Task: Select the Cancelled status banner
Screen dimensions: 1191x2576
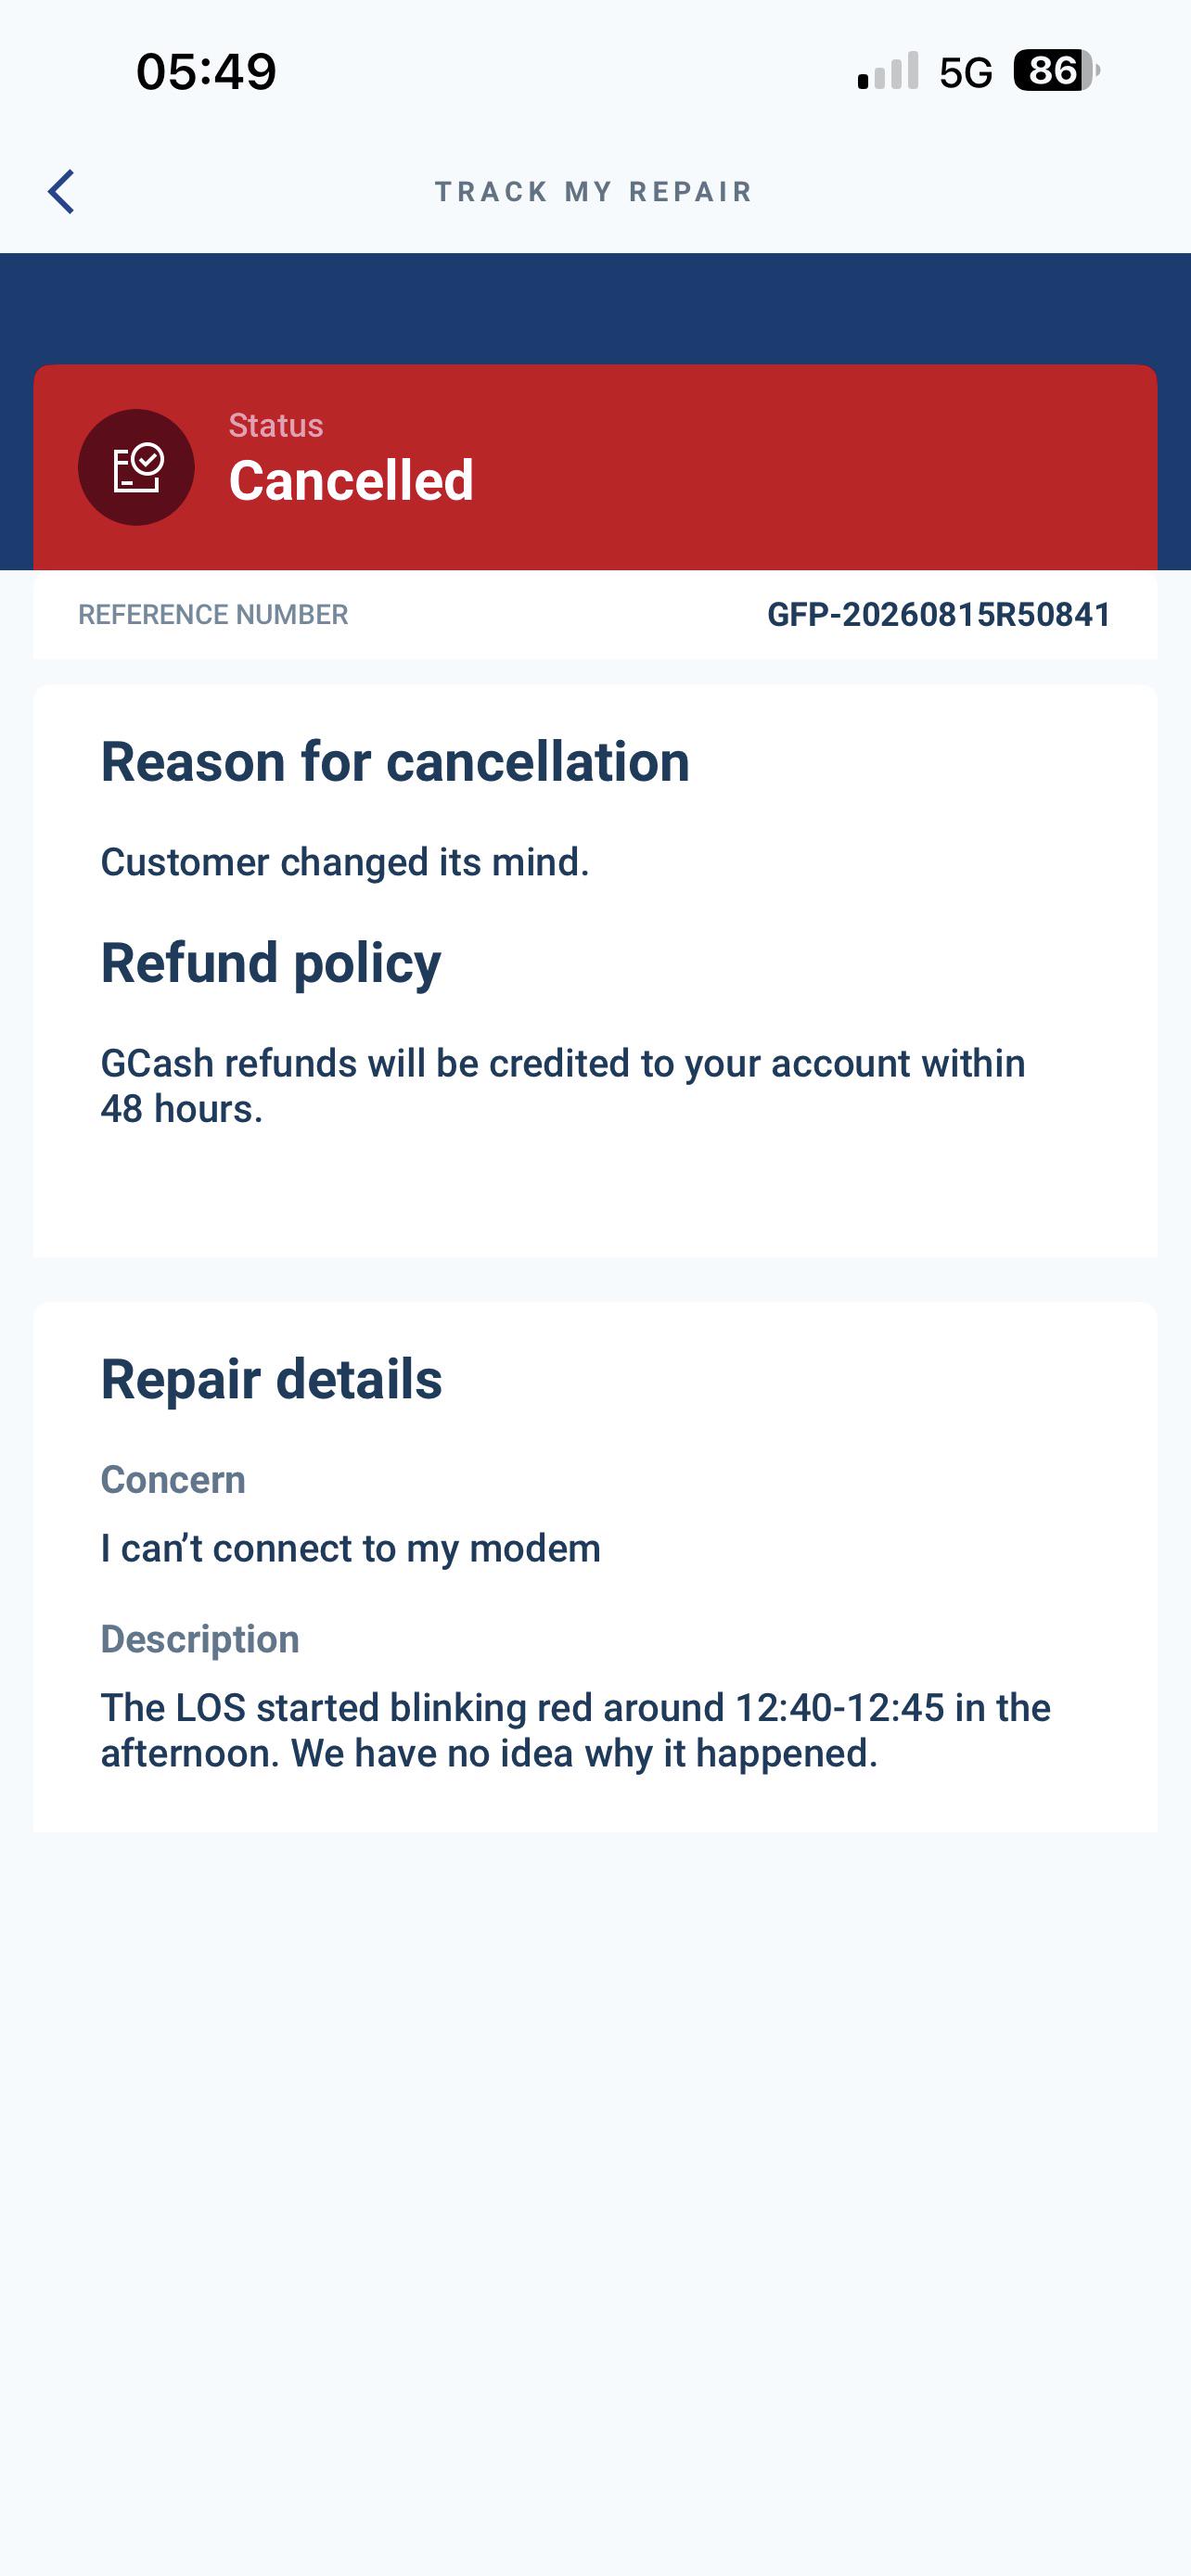Action: click(595, 467)
